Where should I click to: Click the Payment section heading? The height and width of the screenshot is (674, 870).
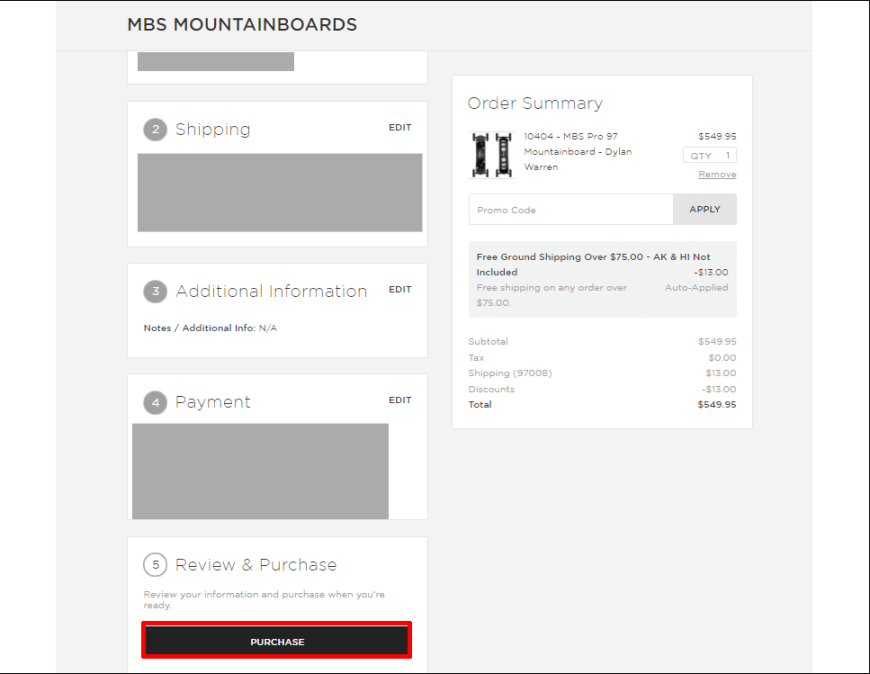(x=213, y=402)
